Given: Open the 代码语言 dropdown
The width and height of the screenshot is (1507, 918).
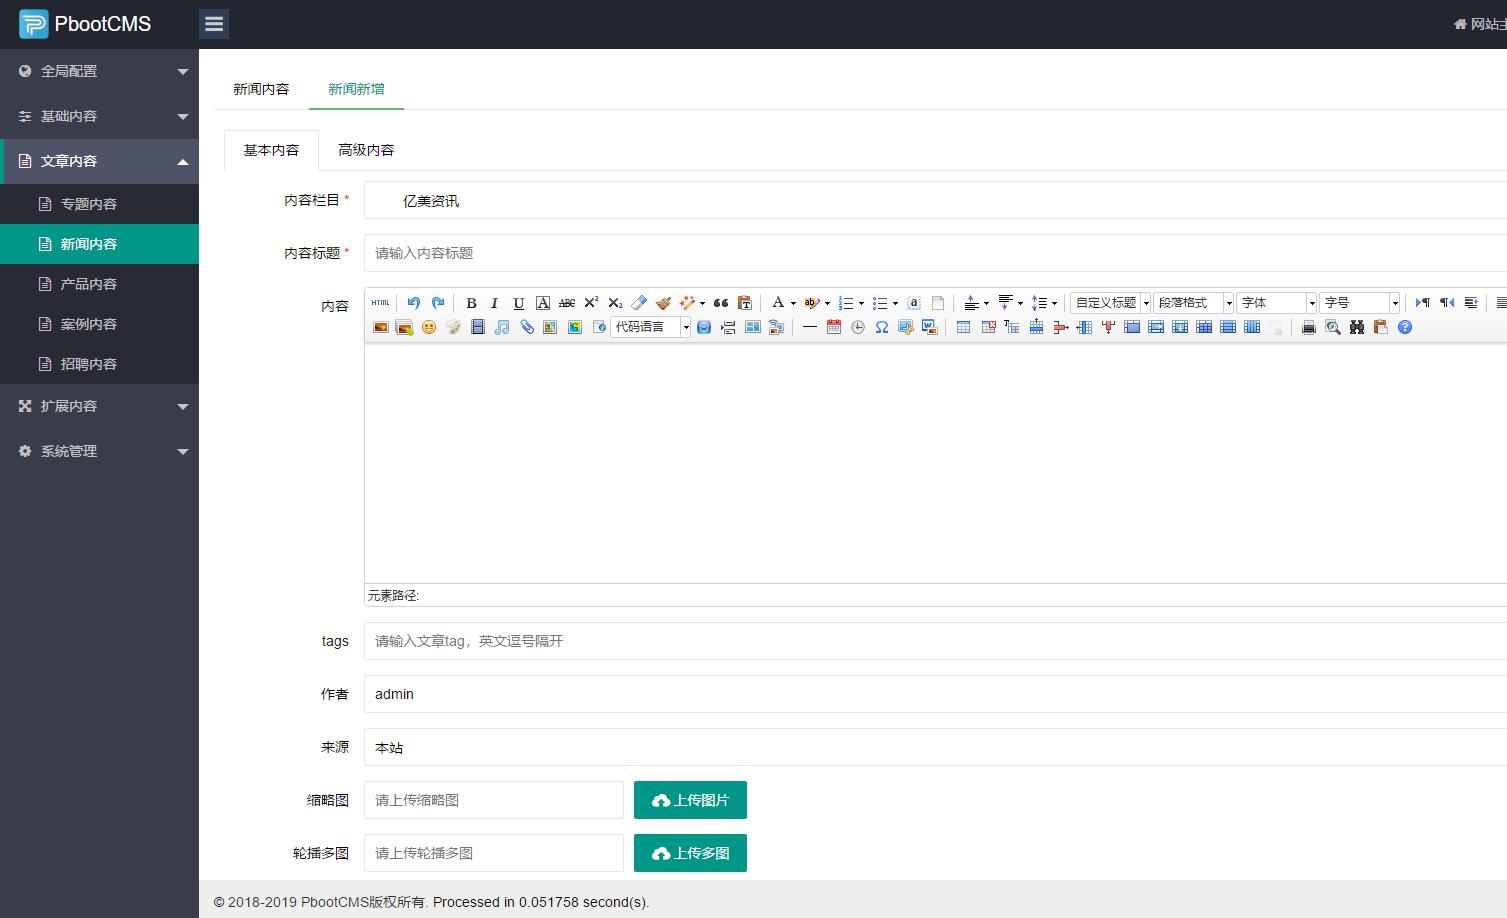Looking at the screenshot, I should [x=650, y=327].
